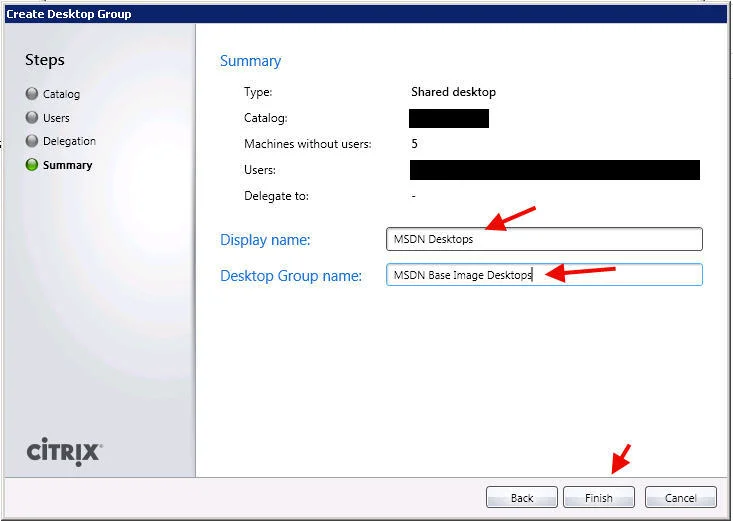Select the green Summary step icon
The width and height of the screenshot is (733, 521).
(x=32, y=165)
